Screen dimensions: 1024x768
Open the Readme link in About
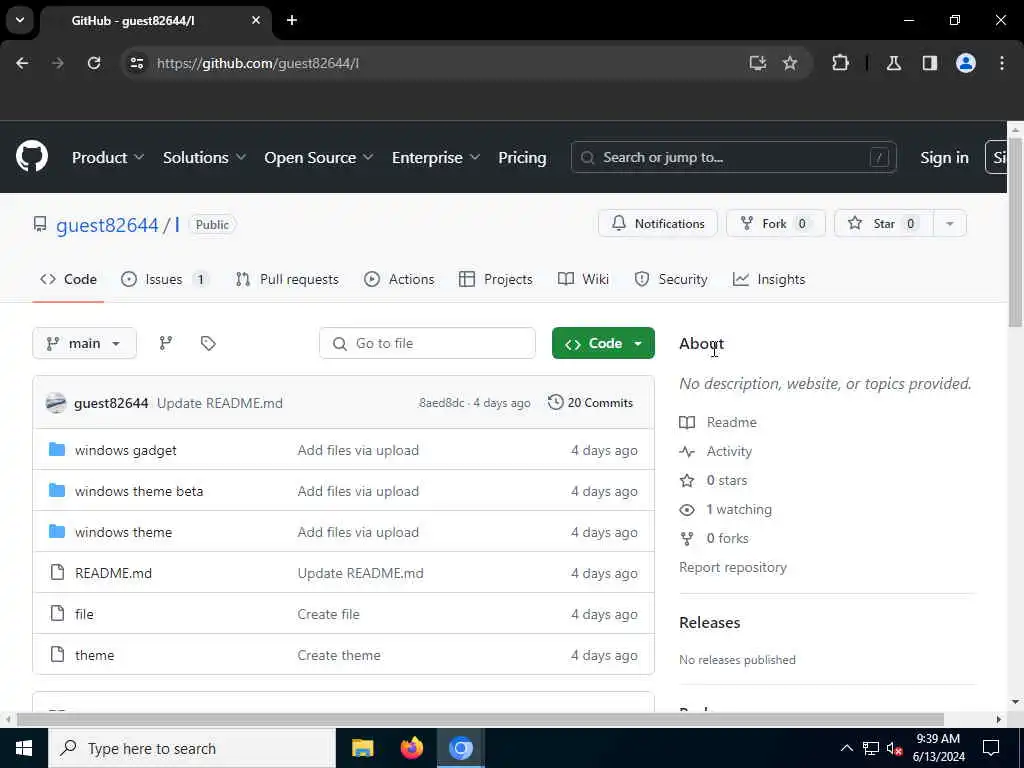click(x=731, y=422)
